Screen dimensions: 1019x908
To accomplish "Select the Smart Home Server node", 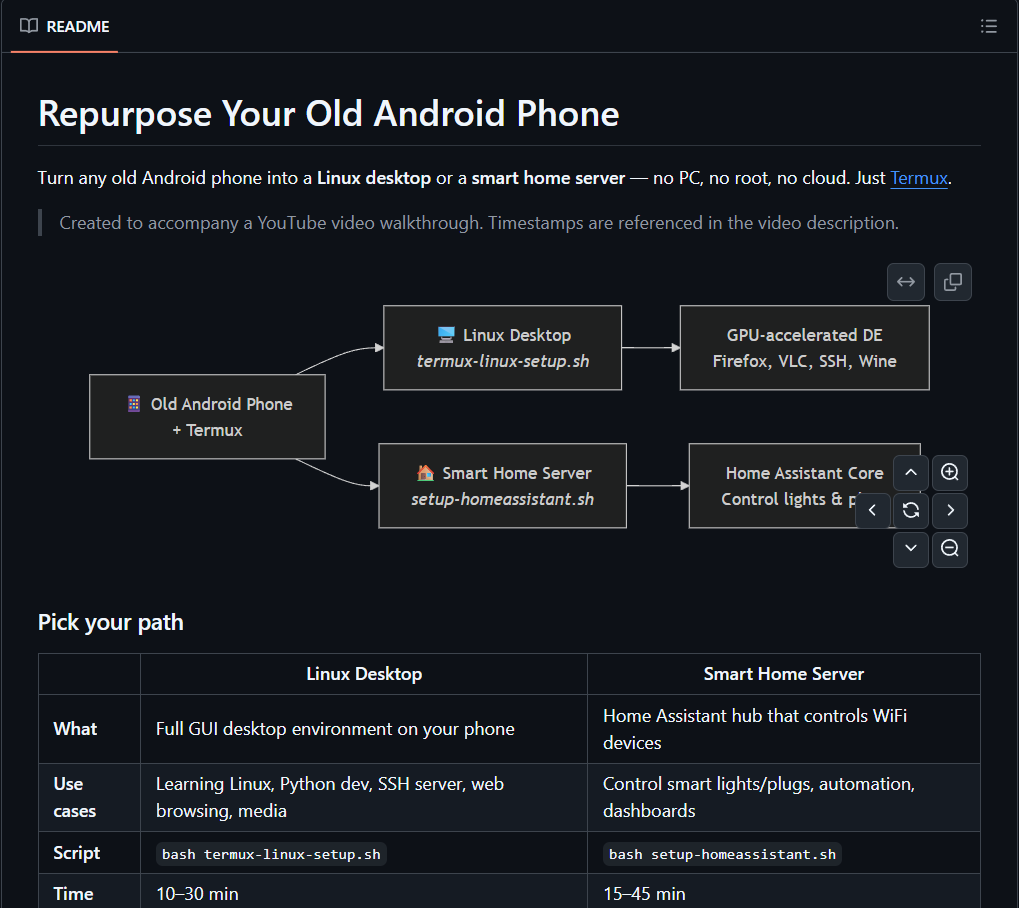I will pos(502,486).
